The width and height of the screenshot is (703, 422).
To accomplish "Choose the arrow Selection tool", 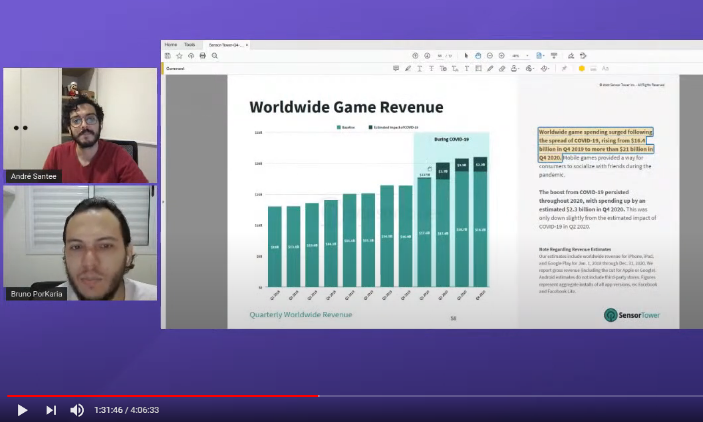I will [x=466, y=56].
